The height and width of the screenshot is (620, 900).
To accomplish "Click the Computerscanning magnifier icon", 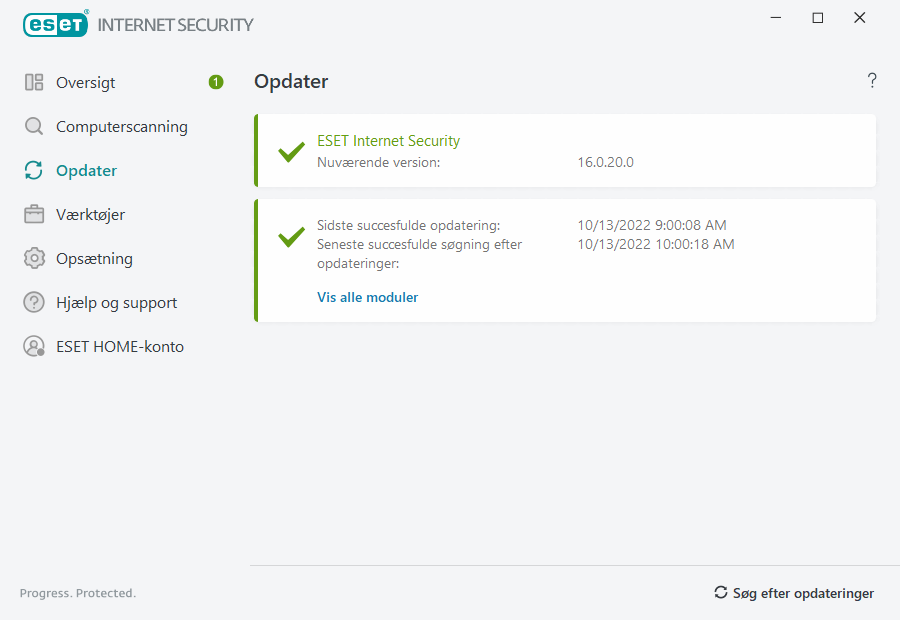I will (x=34, y=127).
